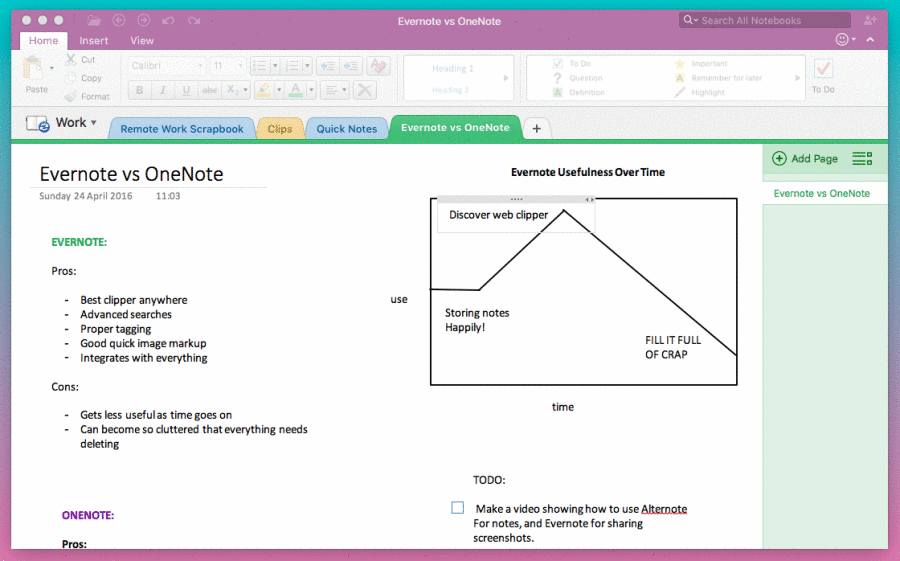This screenshot has width=900, height=561.
Task: Click the delete X button in ribbon
Action: coord(364,90)
